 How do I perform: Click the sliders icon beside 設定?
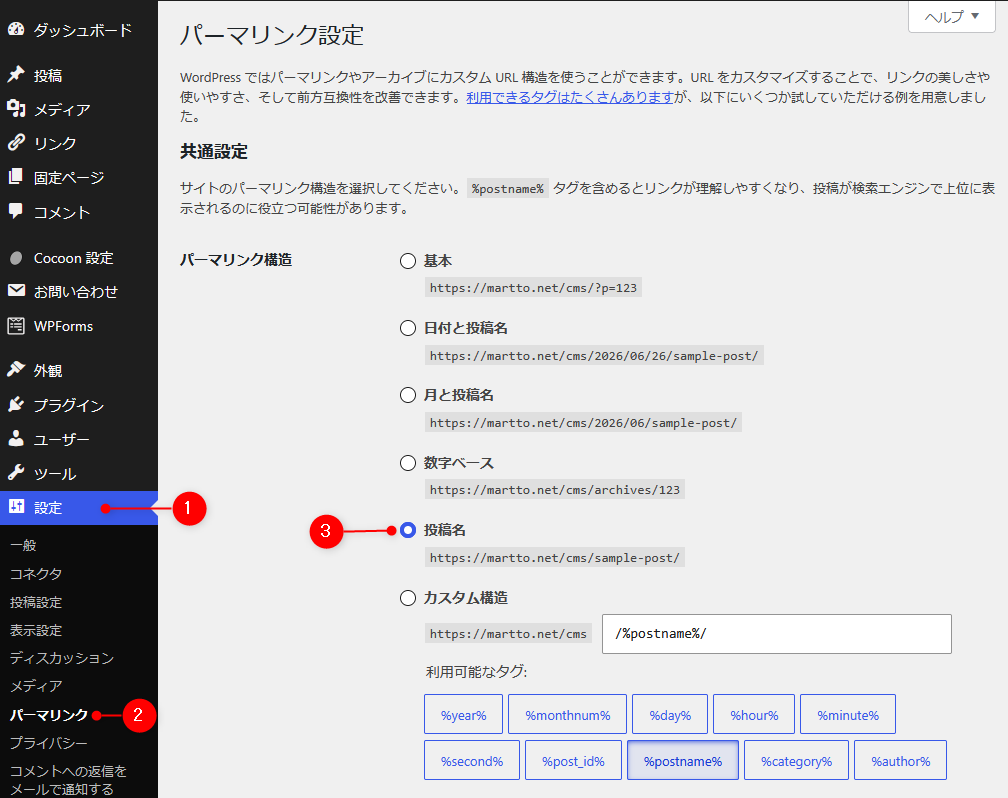coord(16,507)
